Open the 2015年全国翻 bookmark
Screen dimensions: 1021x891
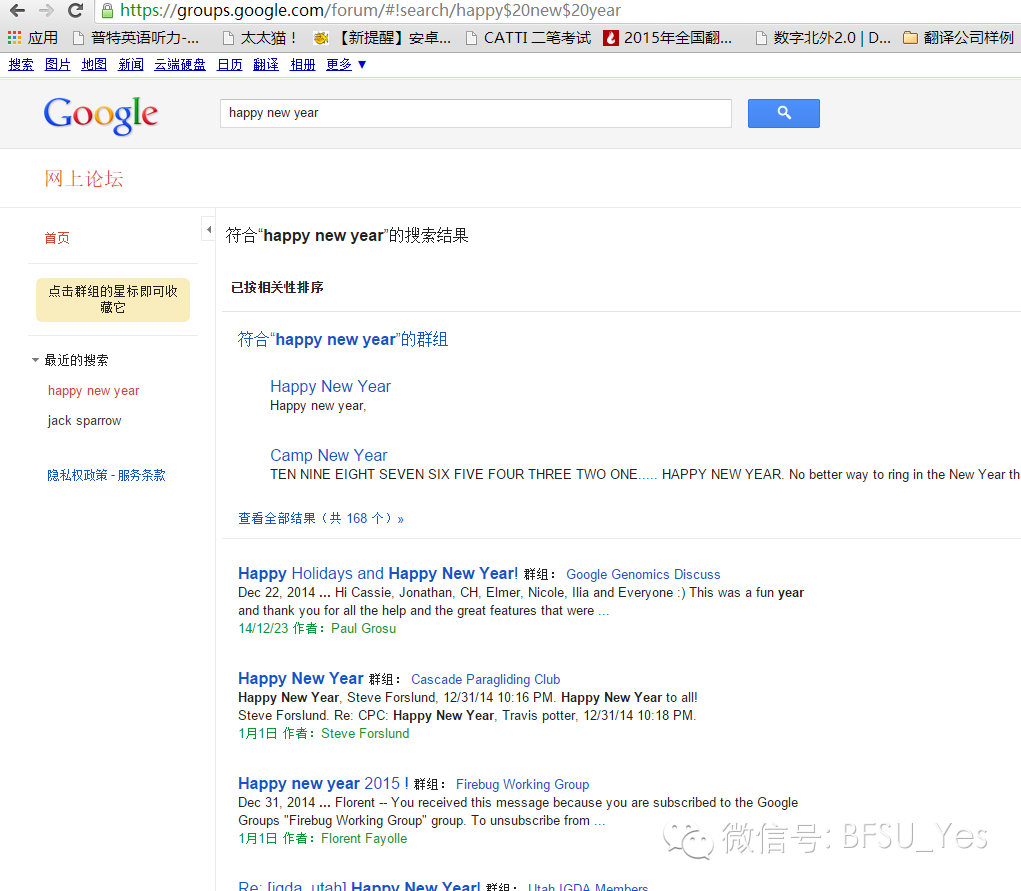[x=667, y=38]
